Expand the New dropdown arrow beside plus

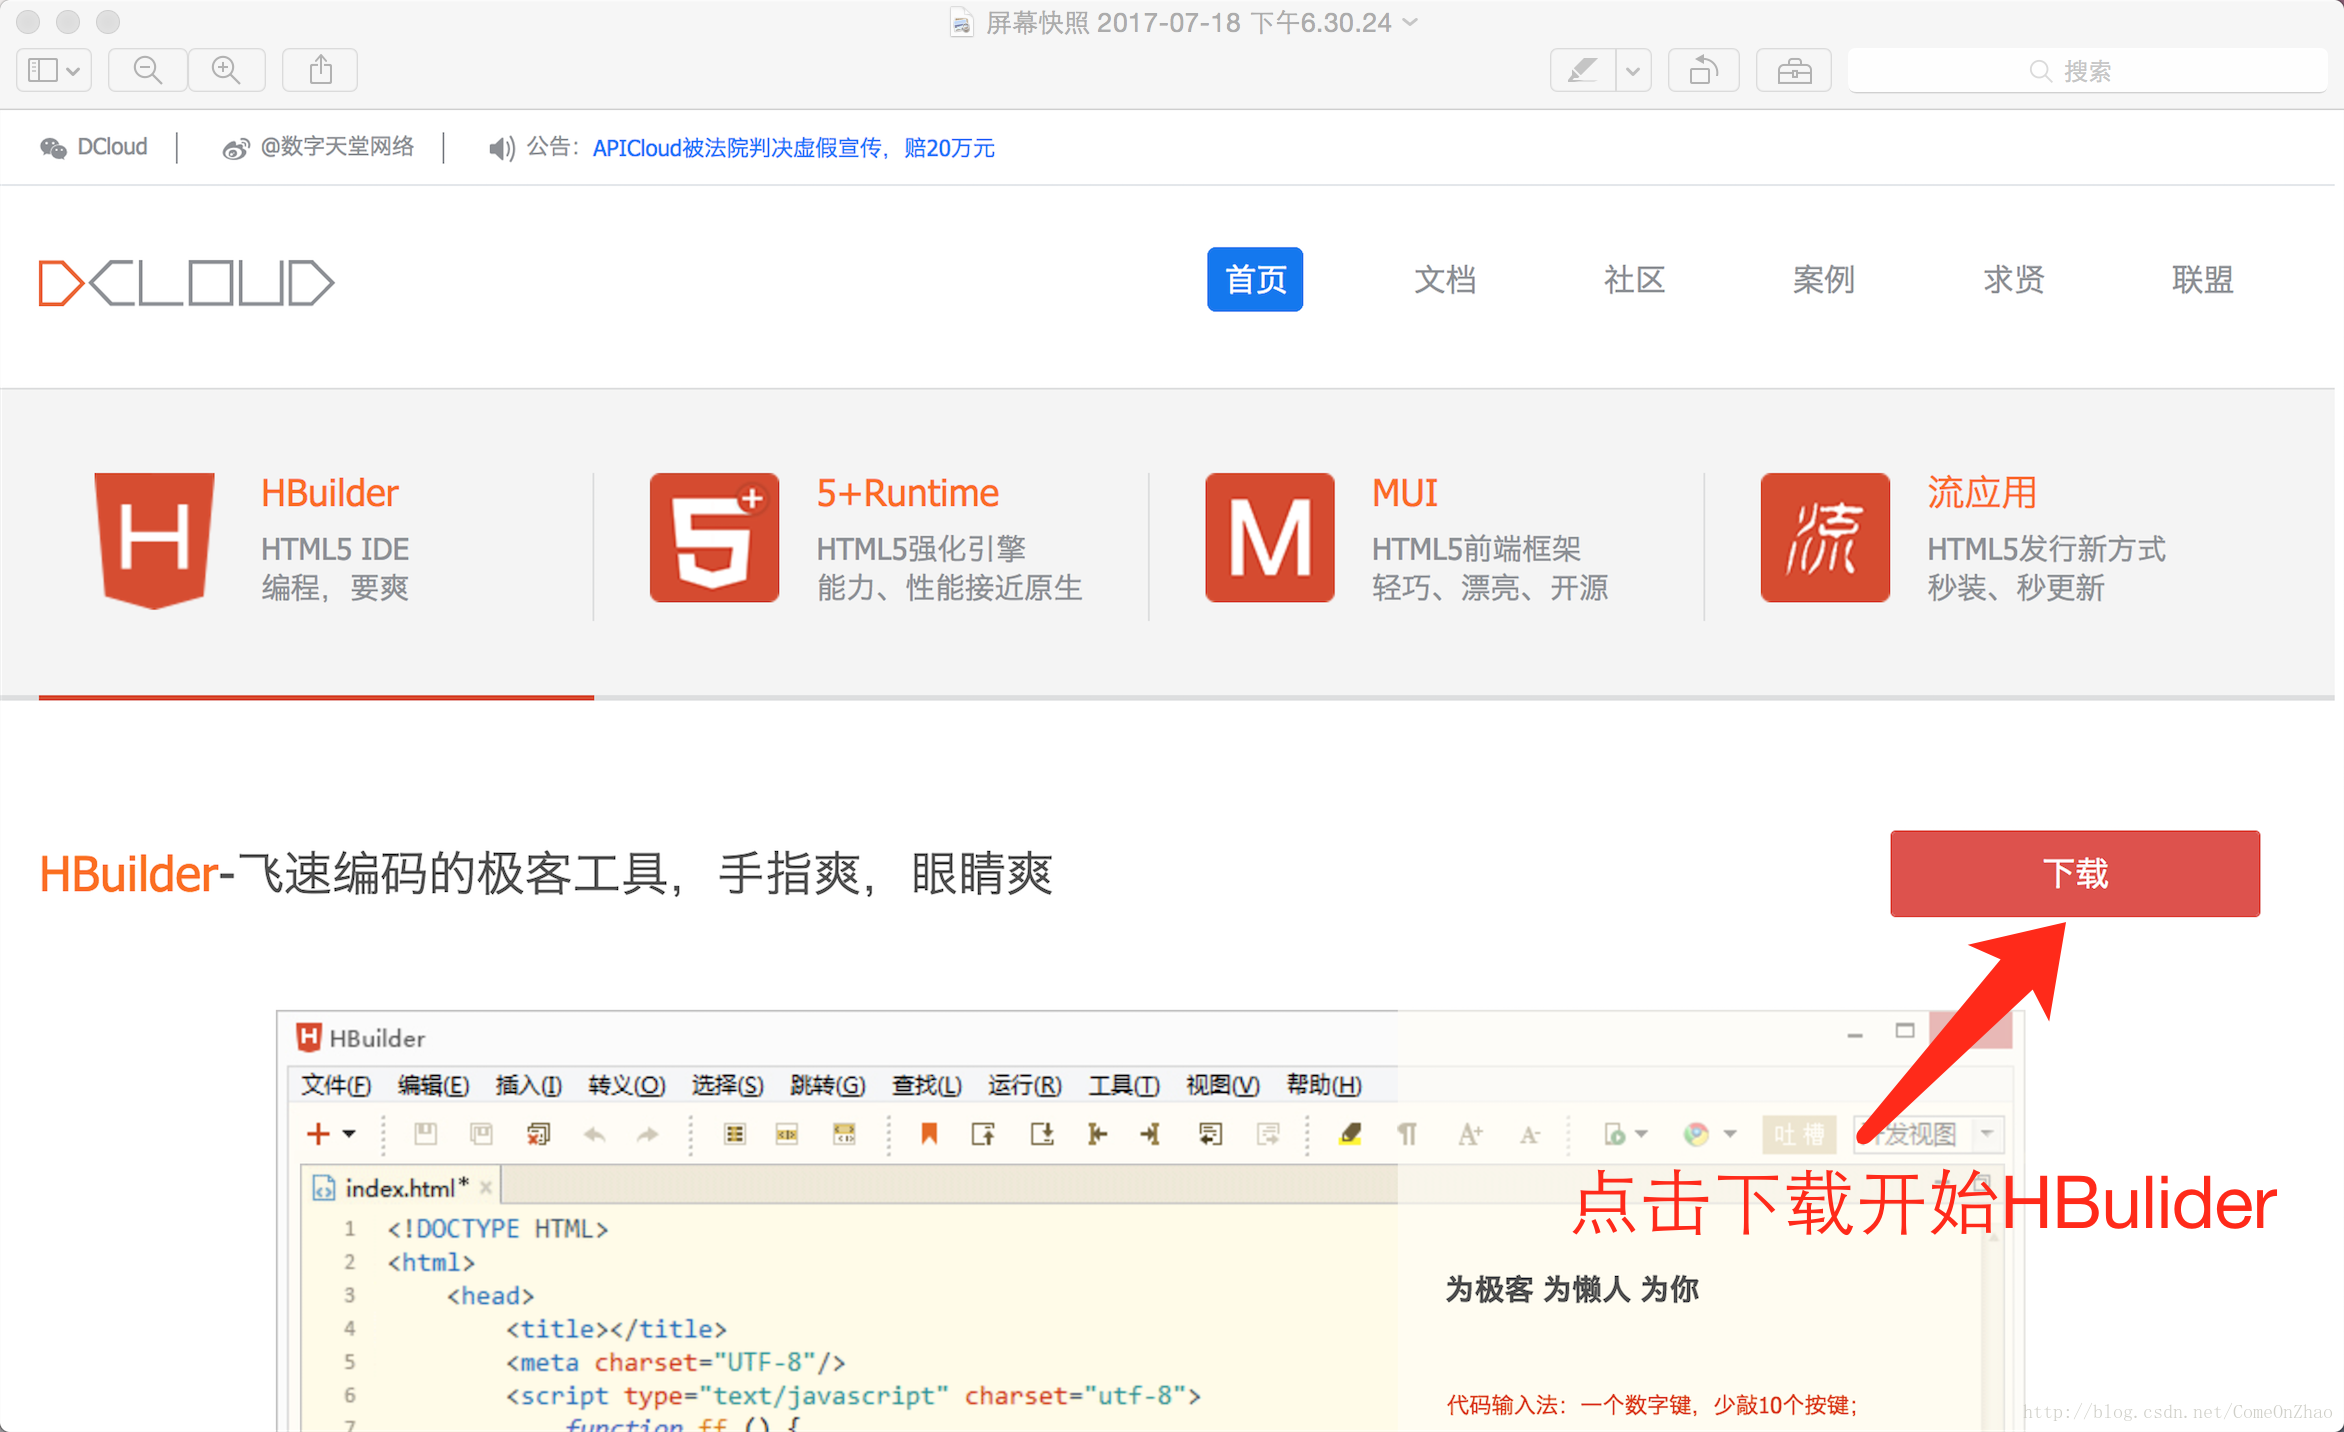pos(349,1134)
